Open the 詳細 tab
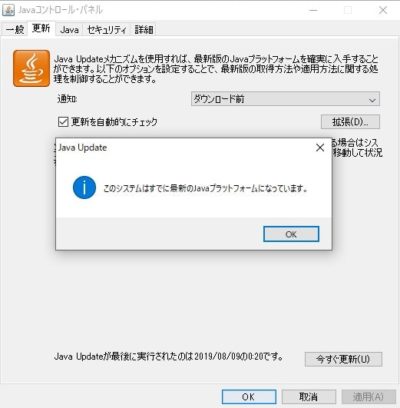The height and width of the screenshot is (408, 400). (x=144, y=30)
